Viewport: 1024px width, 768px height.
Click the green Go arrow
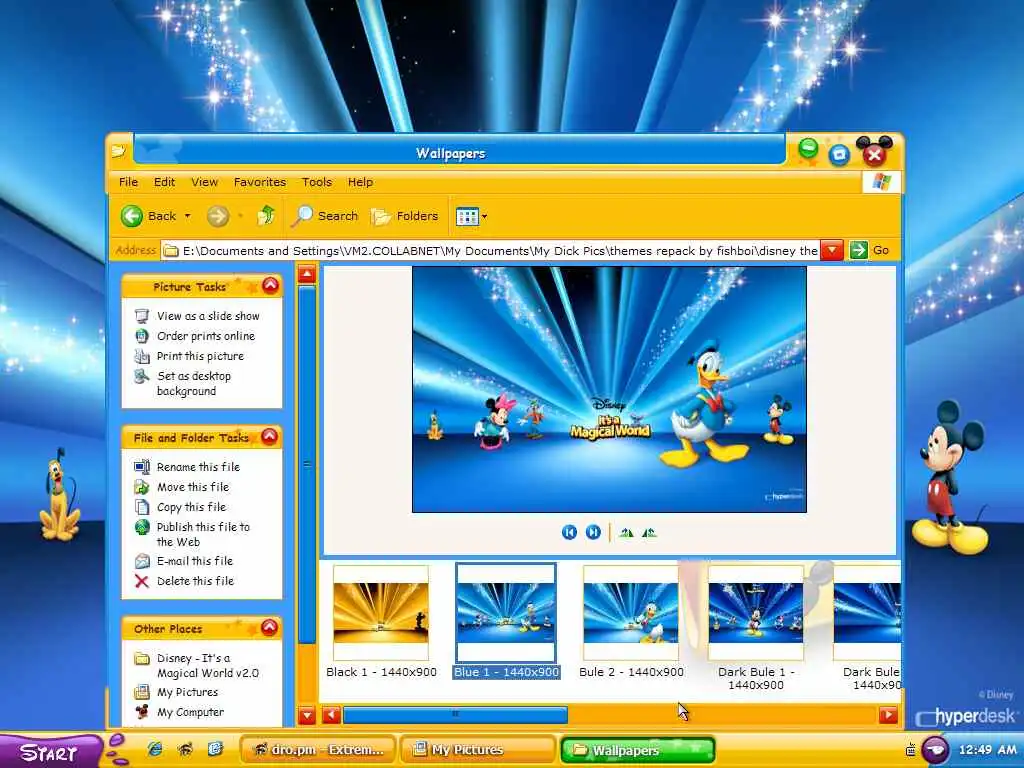pos(859,250)
